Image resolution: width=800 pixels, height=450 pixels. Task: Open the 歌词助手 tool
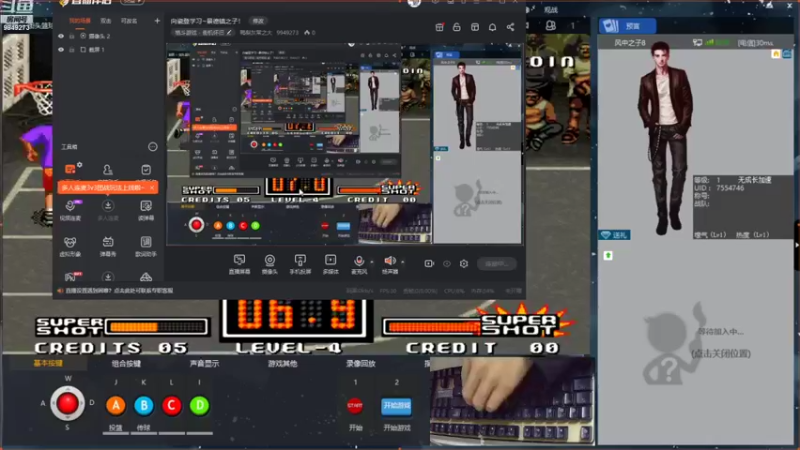click(x=146, y=246)
